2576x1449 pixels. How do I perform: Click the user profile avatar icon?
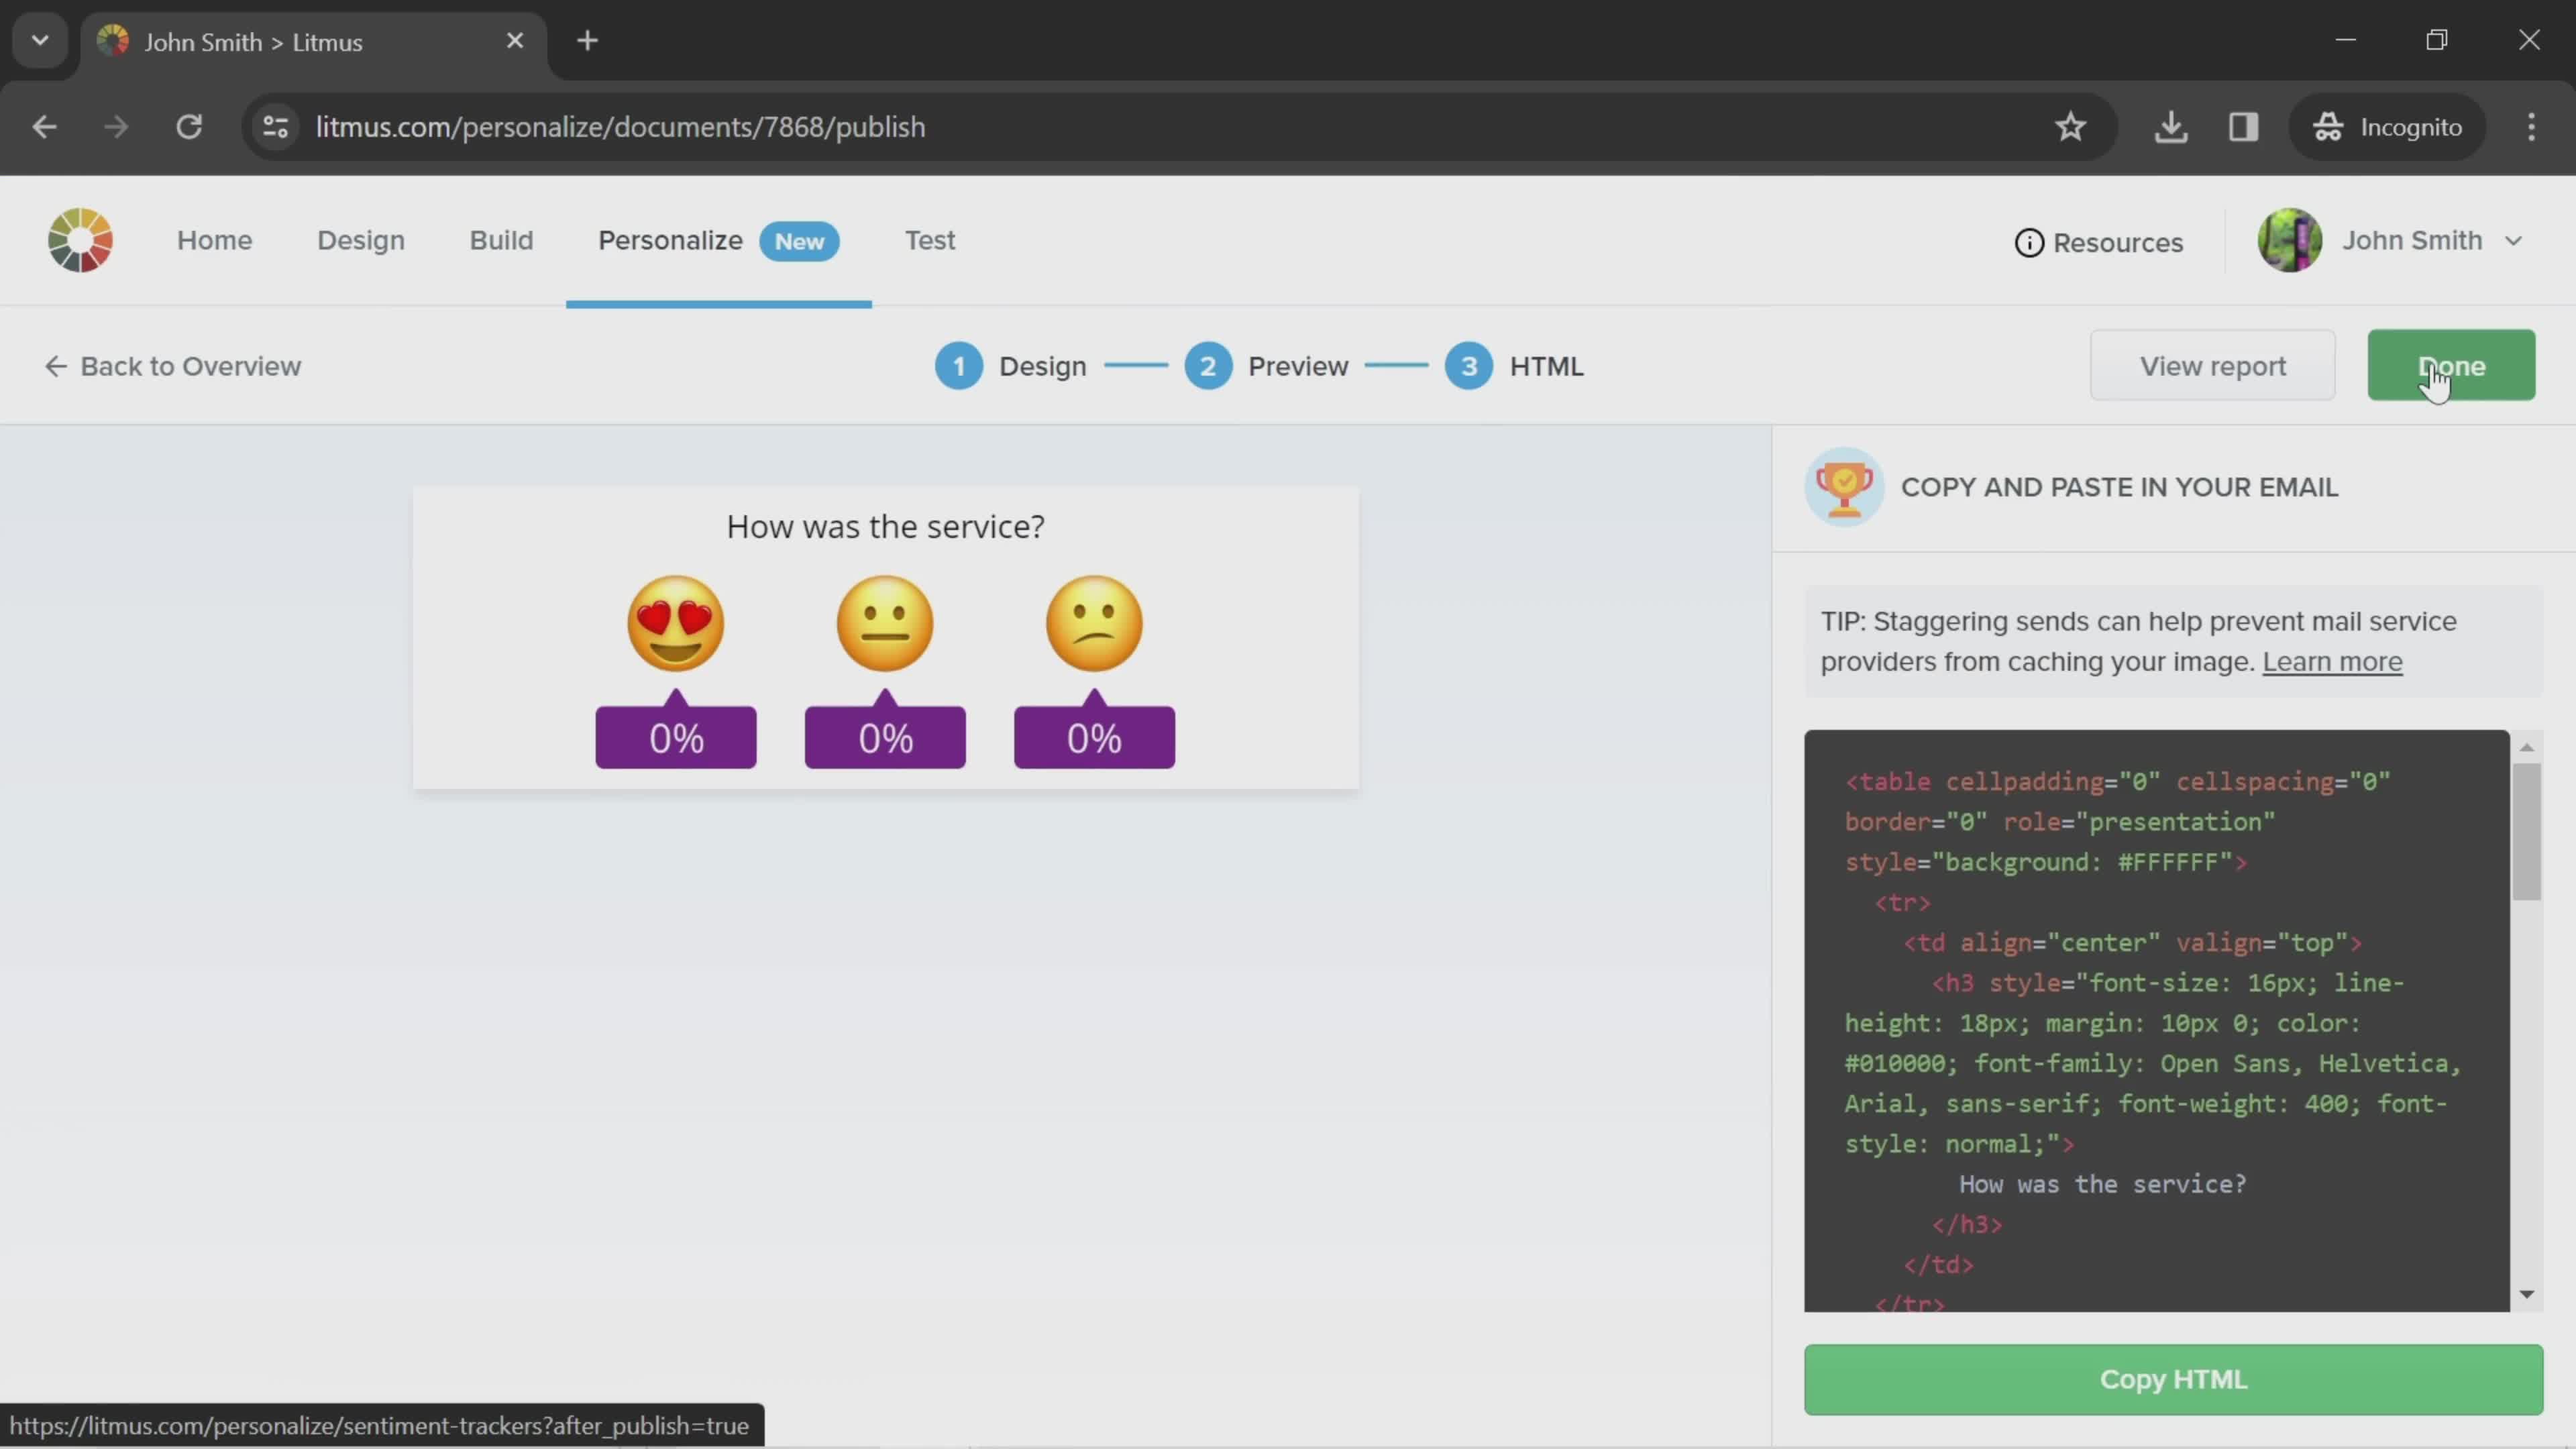coord(2291,239)
